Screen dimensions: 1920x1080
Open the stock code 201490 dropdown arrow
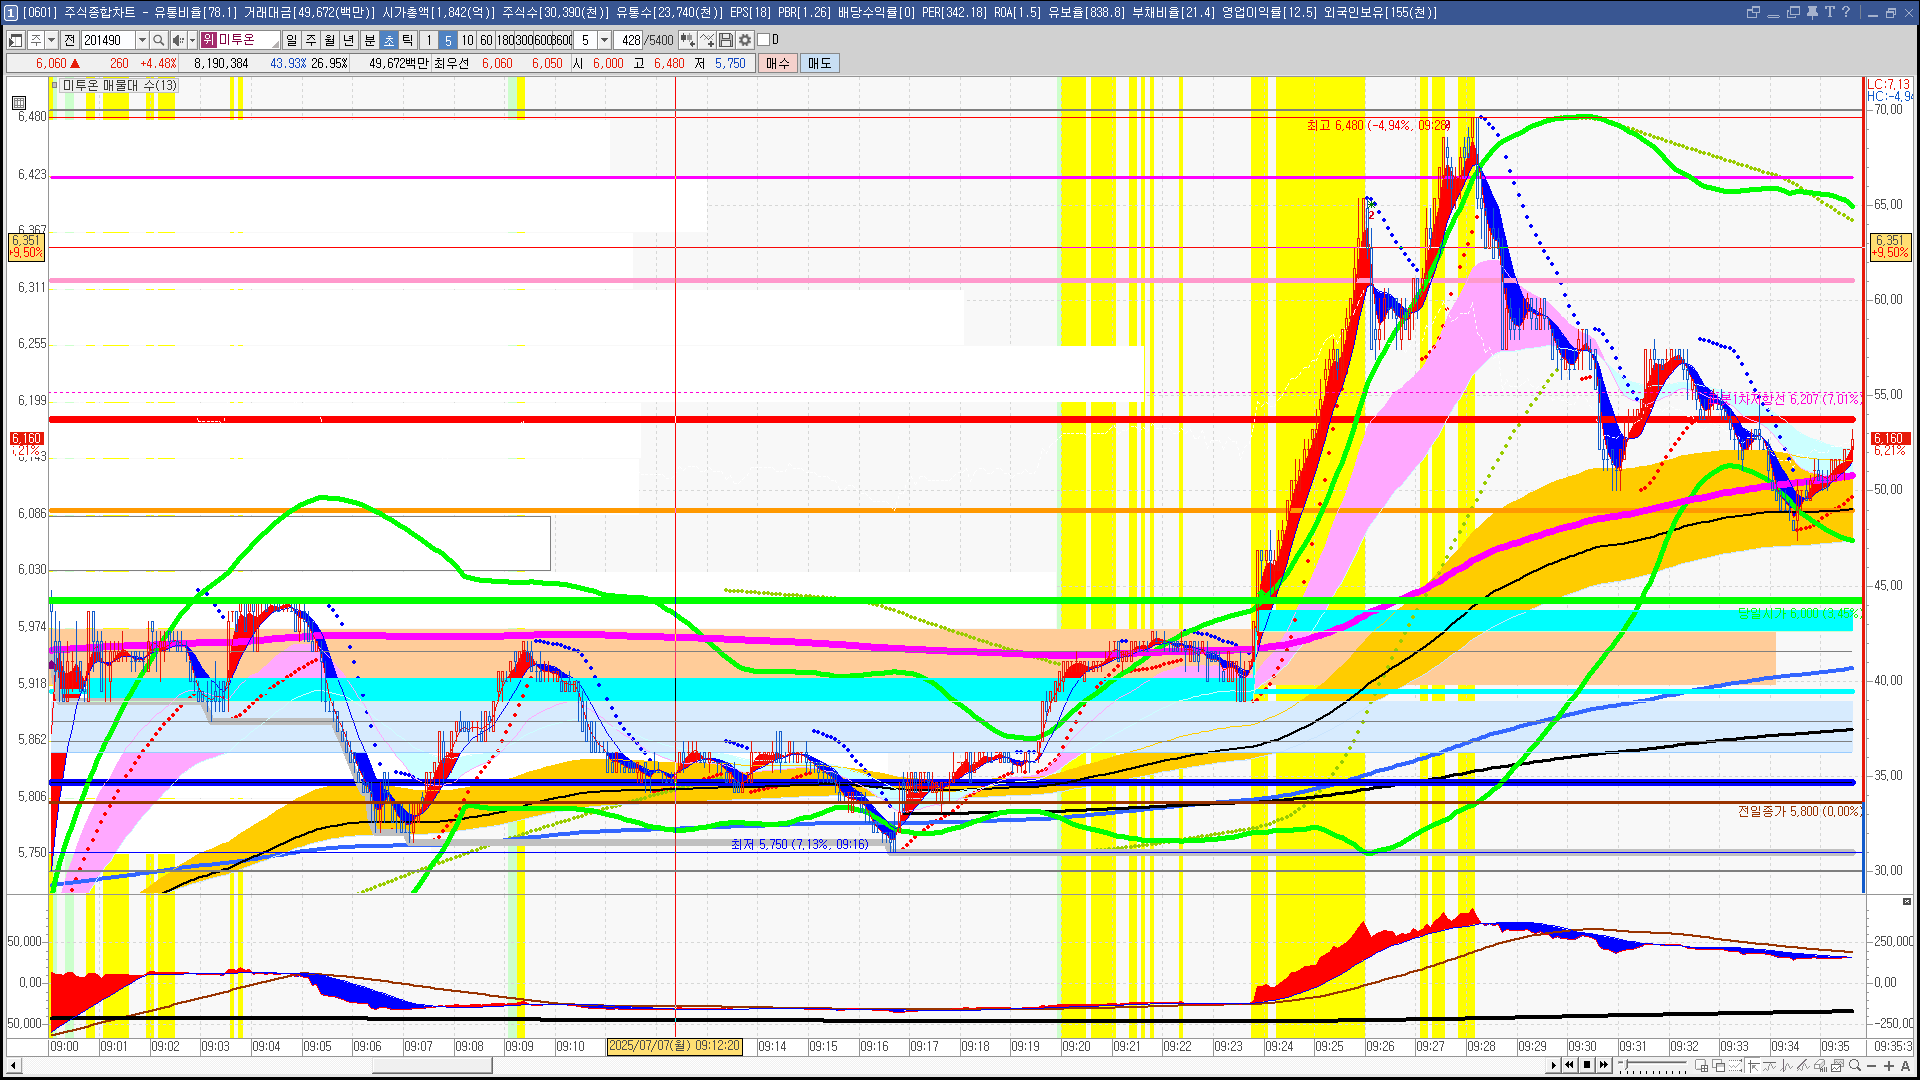tap(142, 40)
